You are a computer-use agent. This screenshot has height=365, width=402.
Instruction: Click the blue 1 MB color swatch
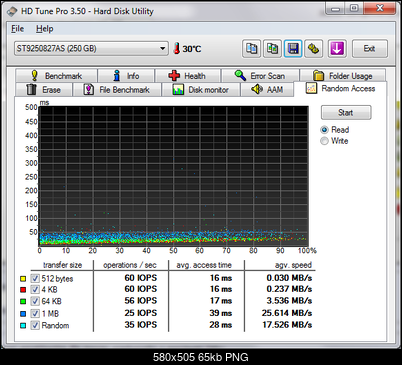click(23, 314)
